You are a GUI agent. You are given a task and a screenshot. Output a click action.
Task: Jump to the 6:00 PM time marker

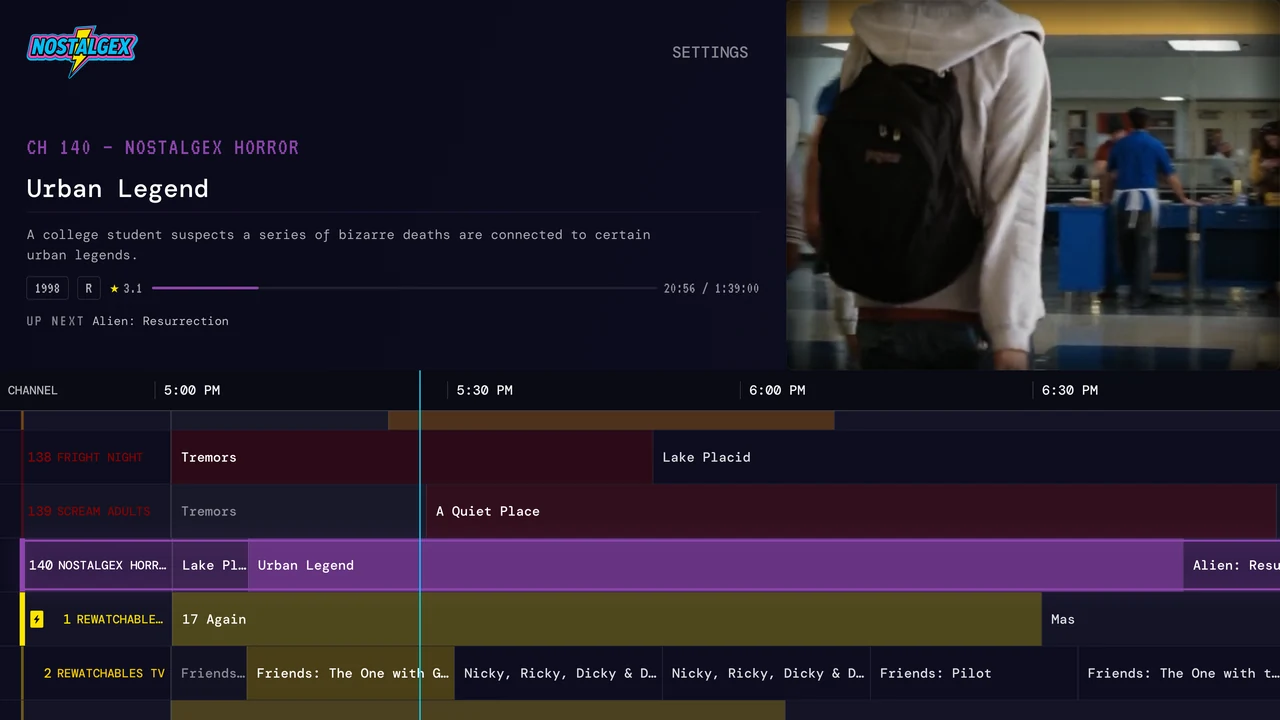click(777, 390)
